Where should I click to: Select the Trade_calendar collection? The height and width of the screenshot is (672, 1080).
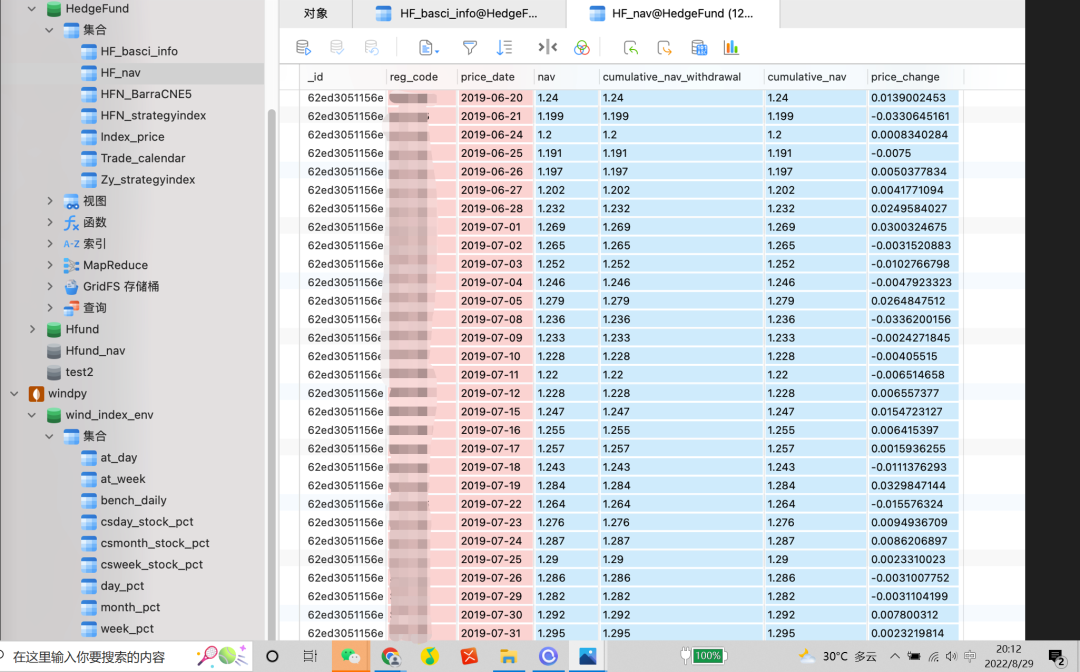(143, 158)
